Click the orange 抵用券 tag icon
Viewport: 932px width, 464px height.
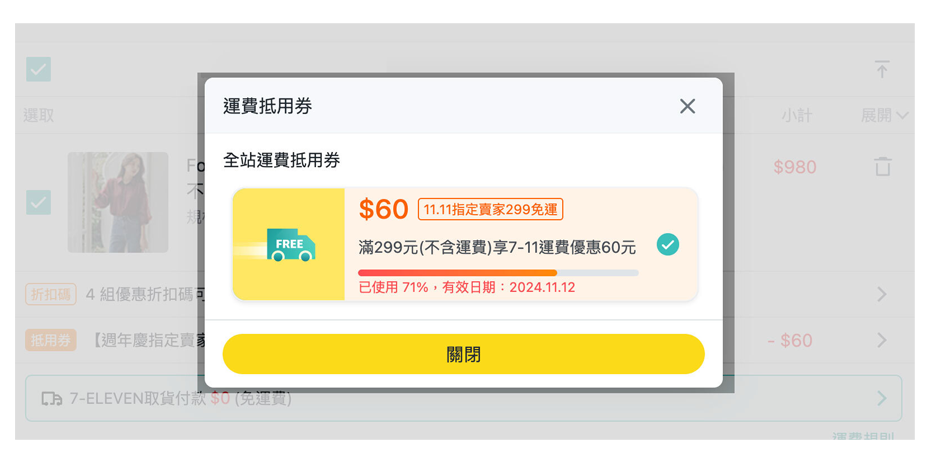[x=51, y=340]
